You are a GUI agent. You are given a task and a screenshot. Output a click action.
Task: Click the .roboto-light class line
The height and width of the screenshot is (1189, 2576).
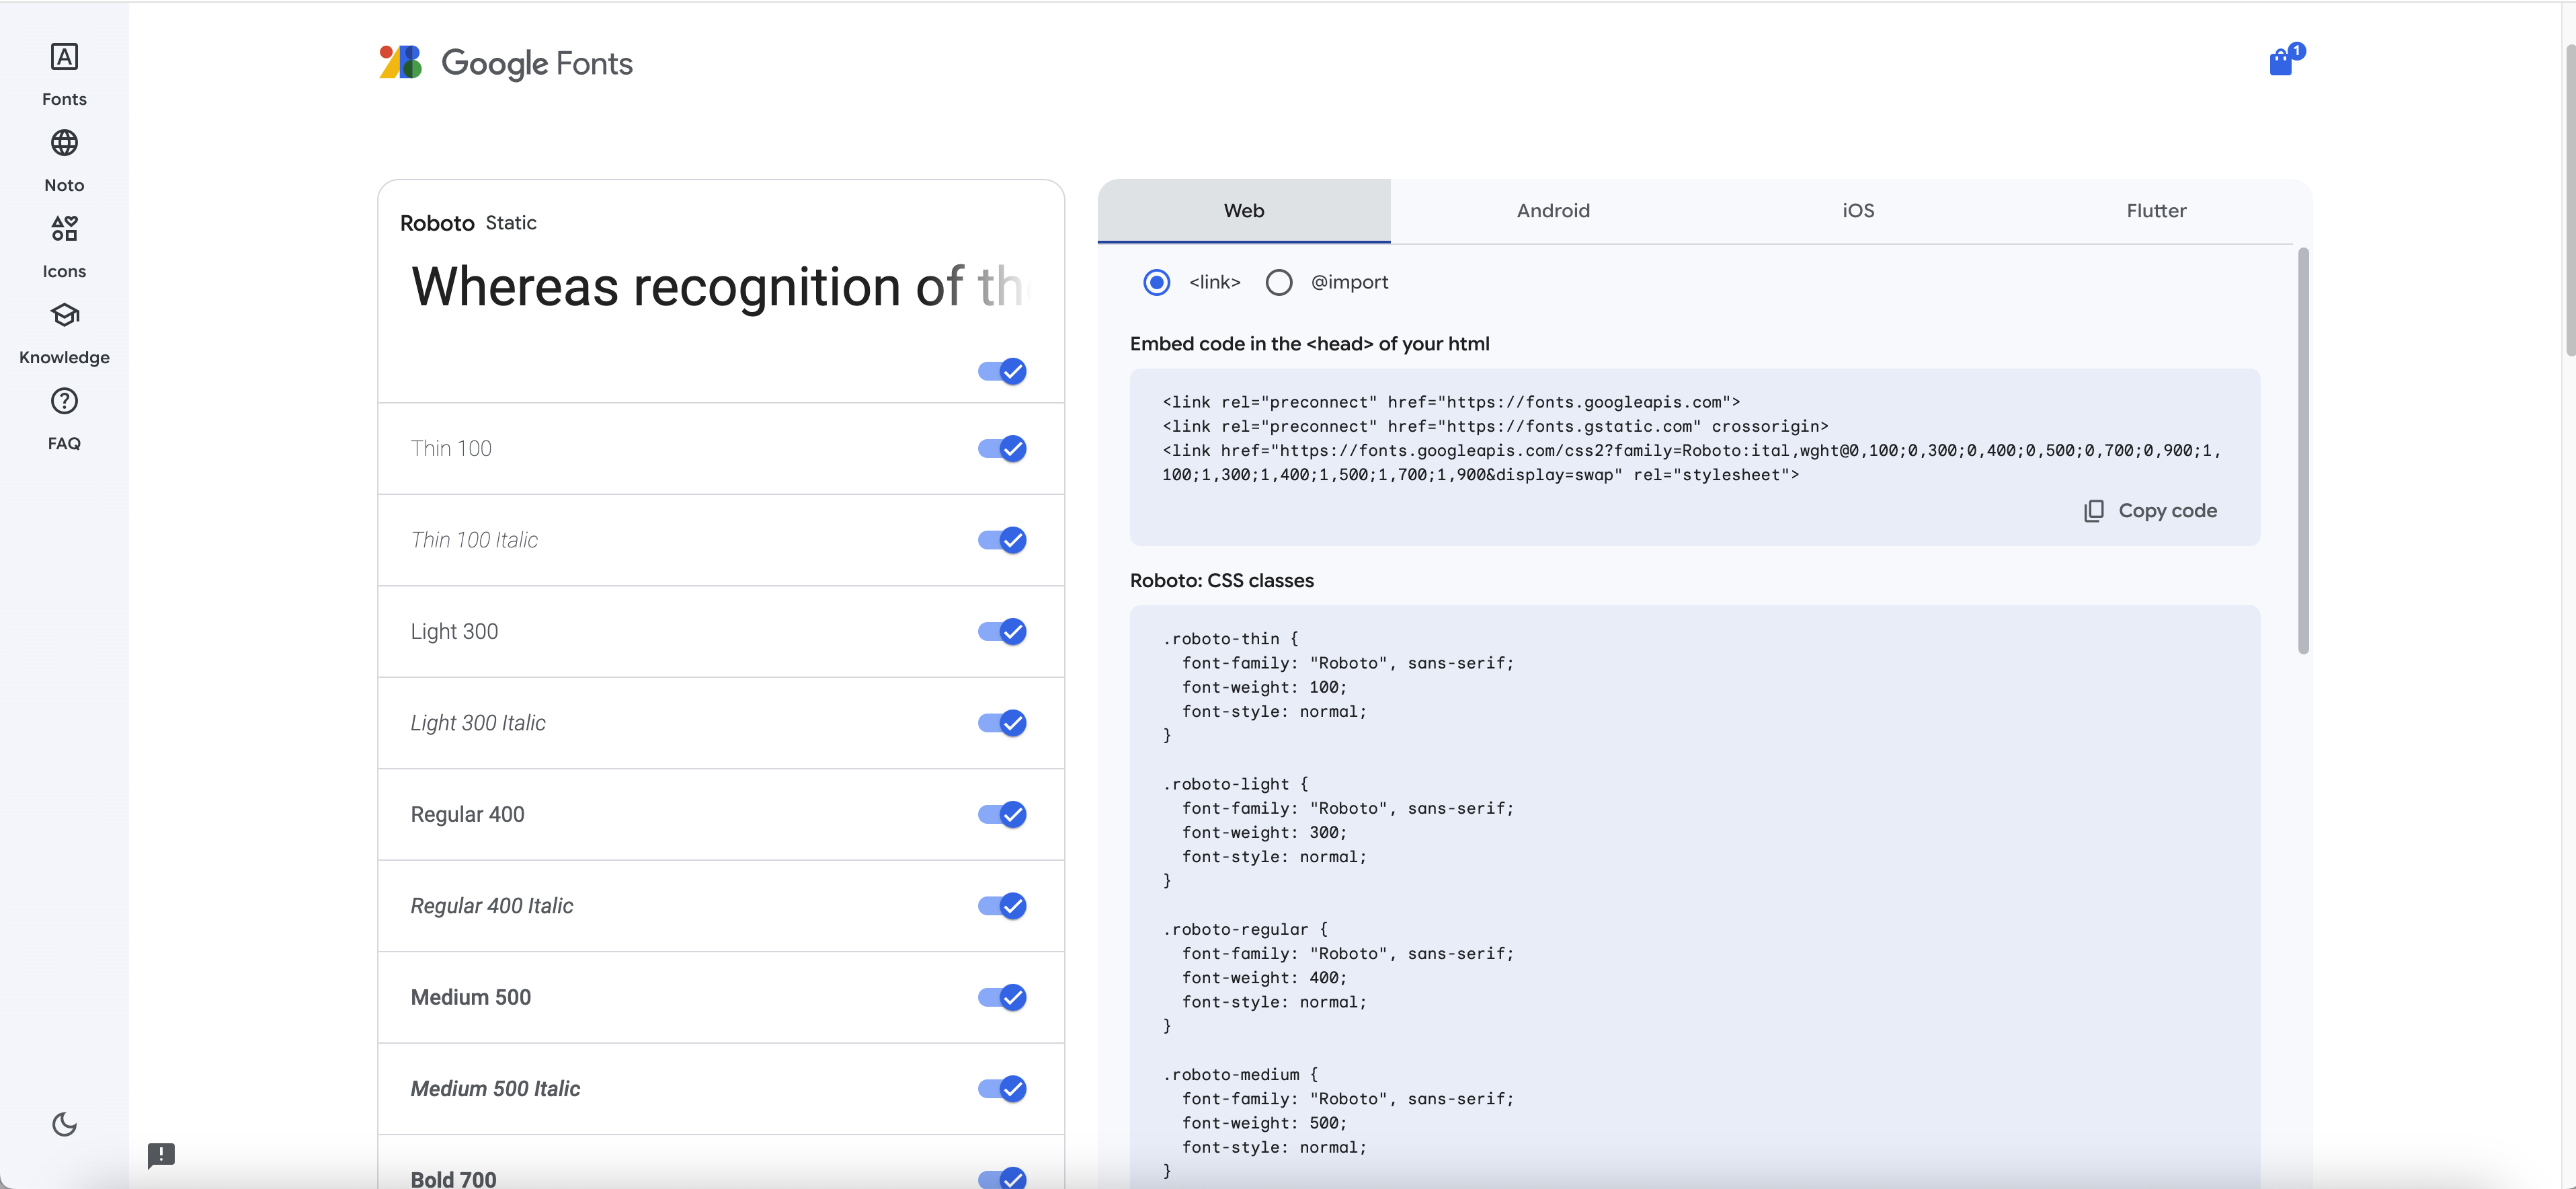(x=1235, y=784)
